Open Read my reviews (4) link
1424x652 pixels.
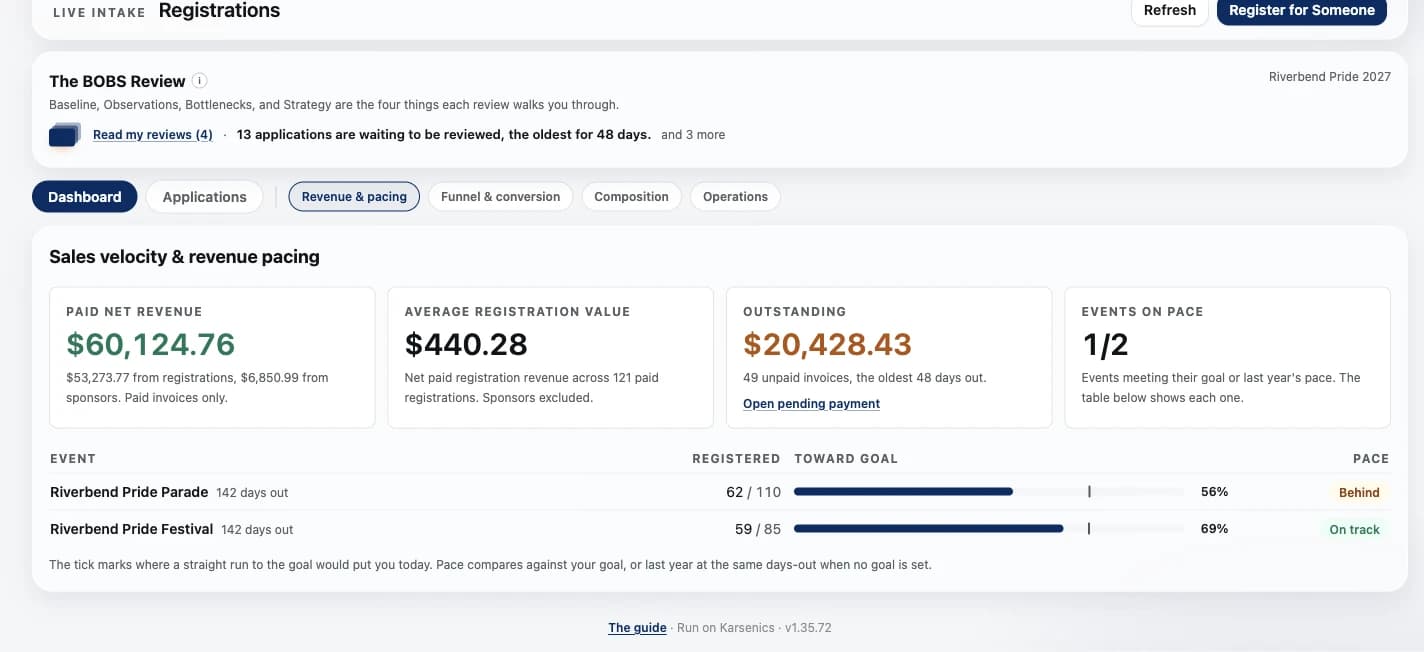[153, 135]
